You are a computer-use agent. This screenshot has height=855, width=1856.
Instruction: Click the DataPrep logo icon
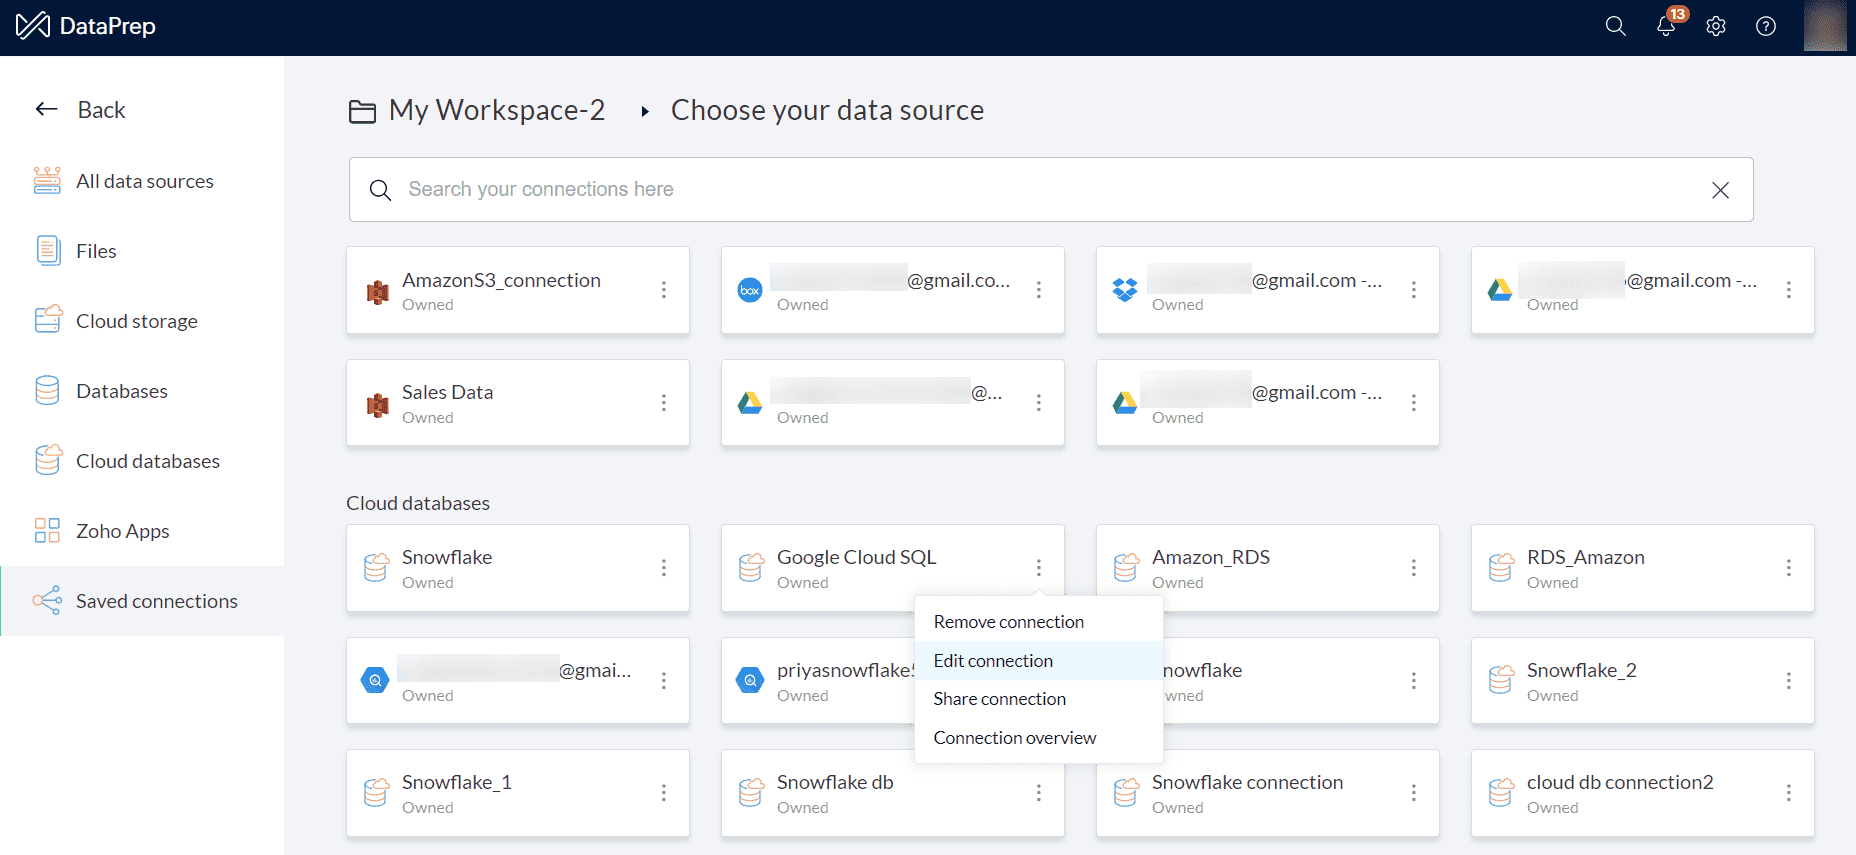click(x=33, y=26)
